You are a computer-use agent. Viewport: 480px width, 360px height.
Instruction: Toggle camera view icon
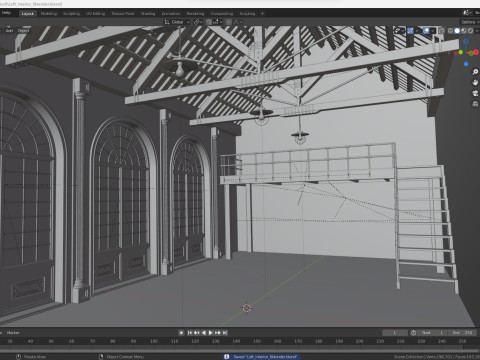tap(475, 93)
